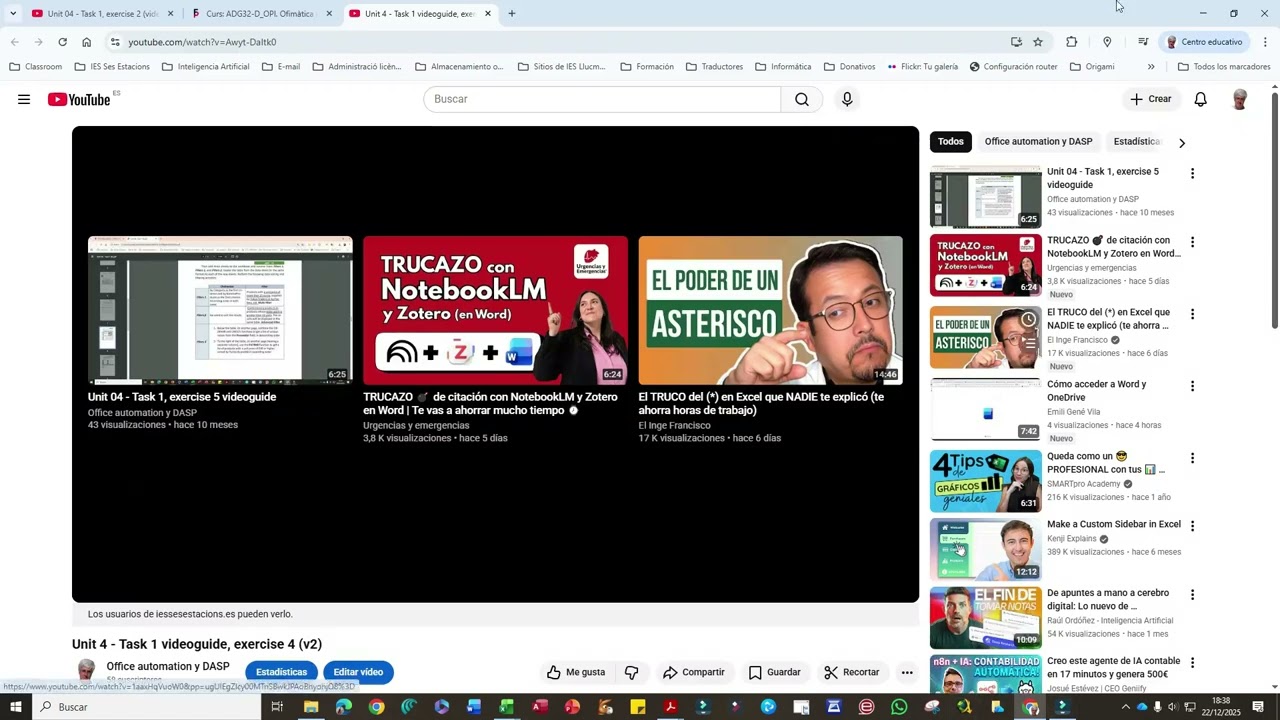Click the 'Recortar' clip button
The image size is (1280, 720).
852,672
